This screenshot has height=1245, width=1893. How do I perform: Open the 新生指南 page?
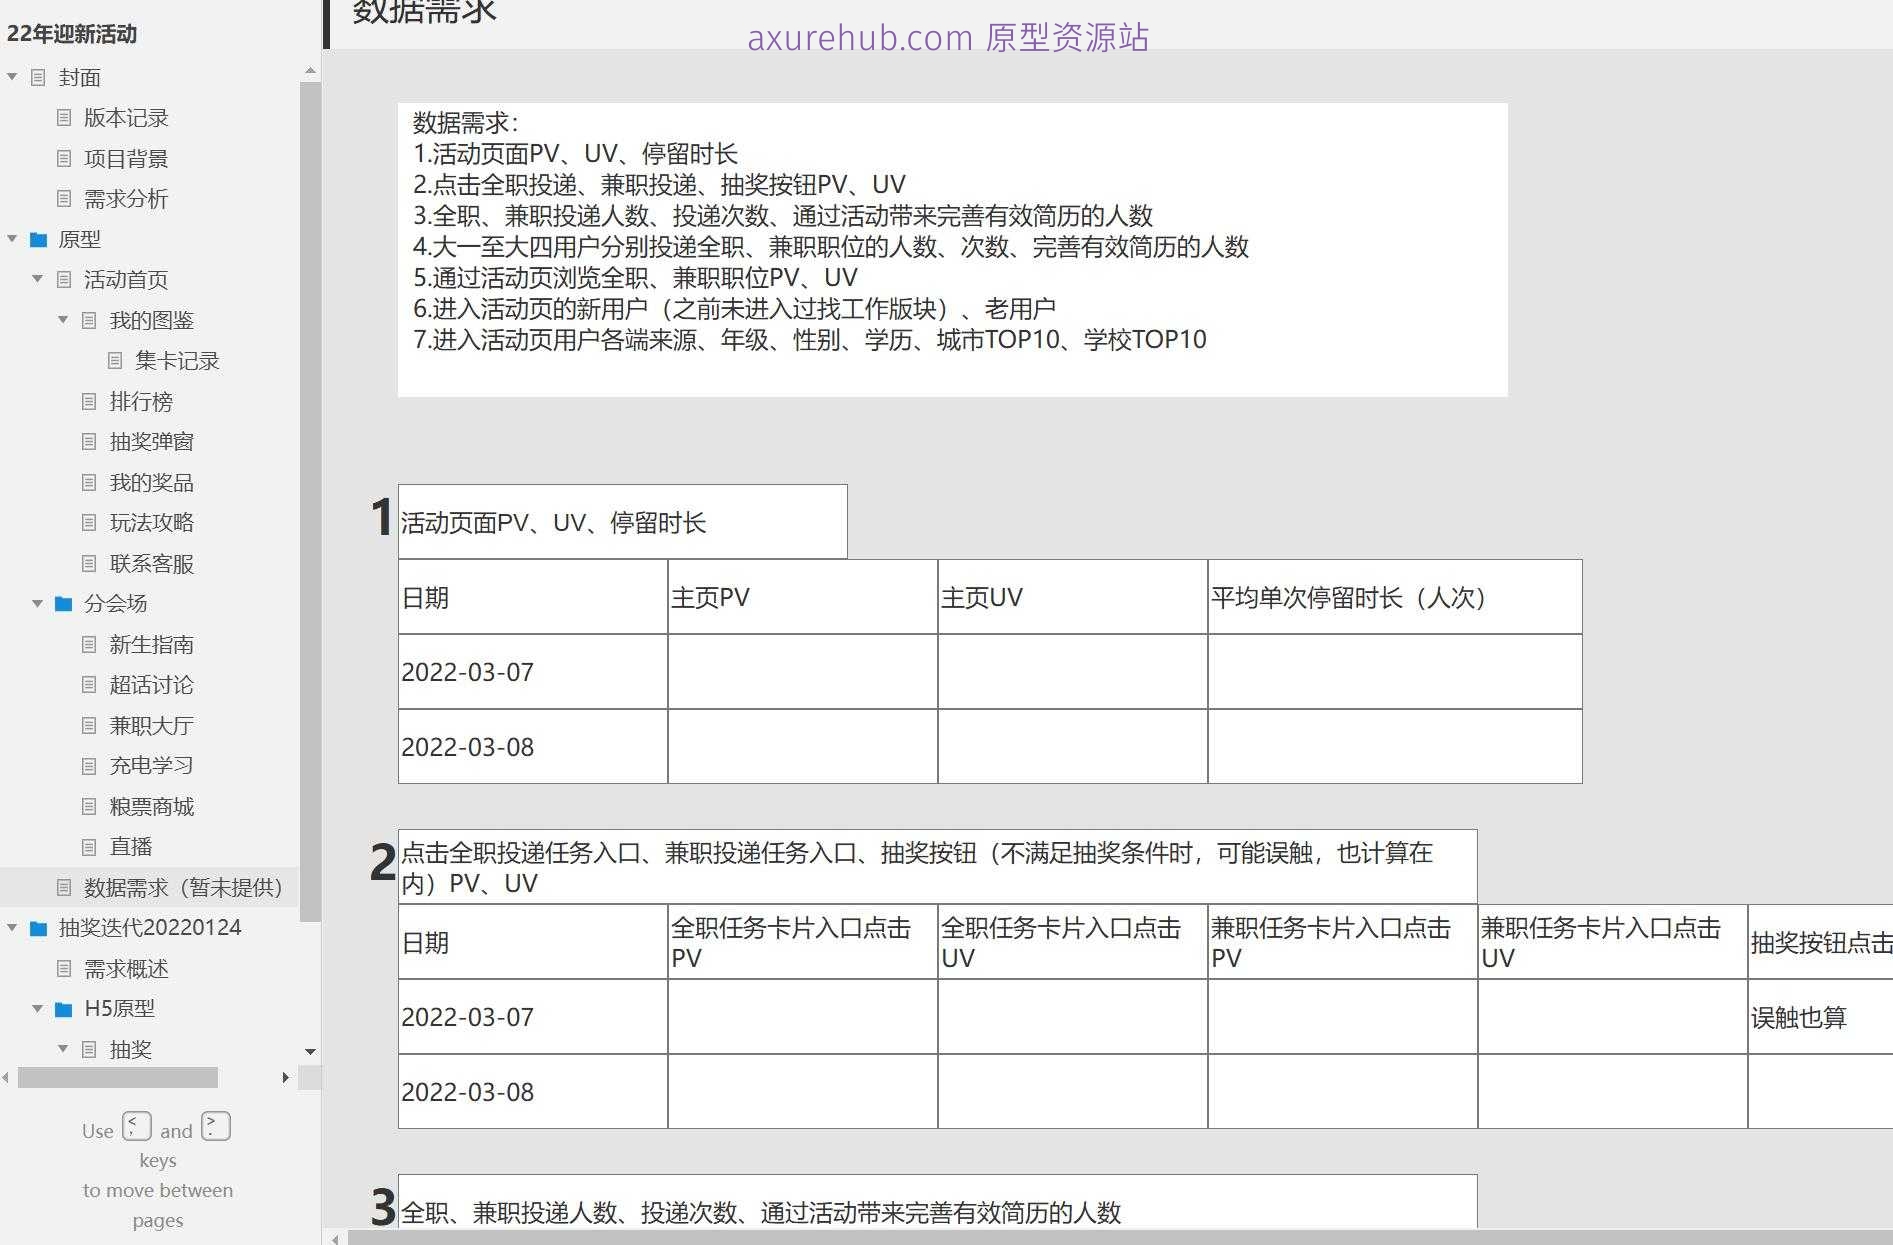152,644
